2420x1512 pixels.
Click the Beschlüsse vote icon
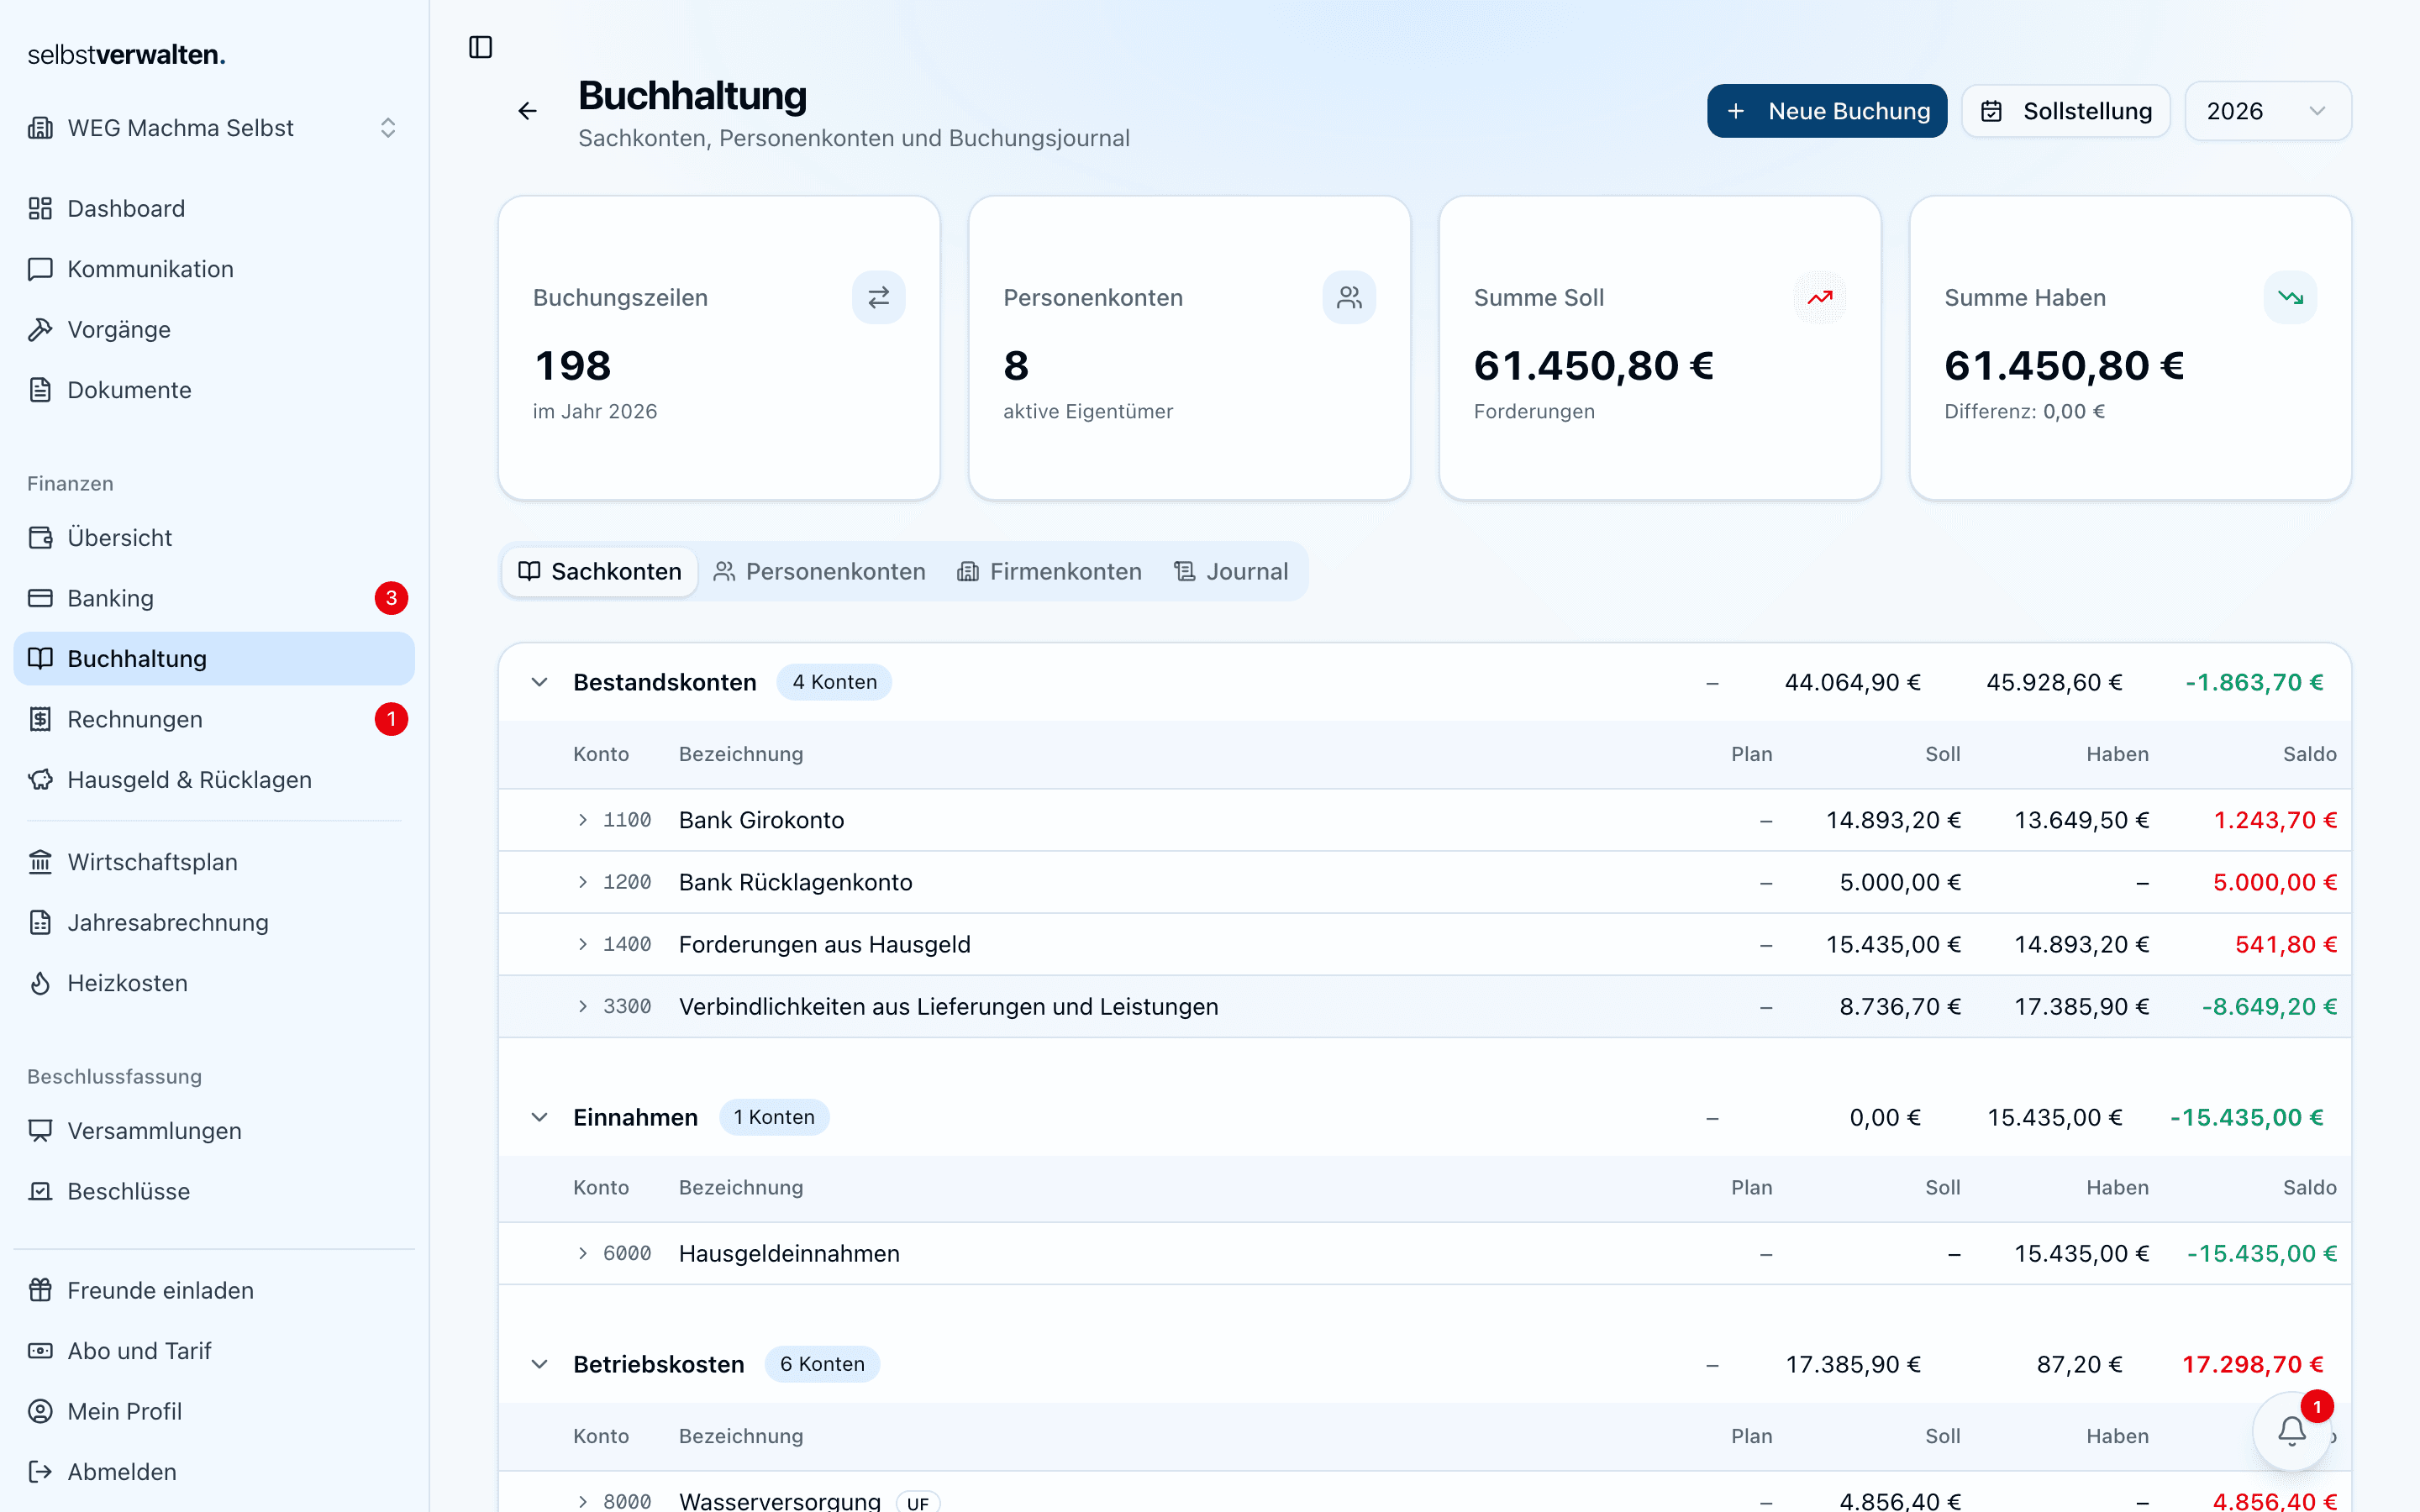pos(40,1191)
